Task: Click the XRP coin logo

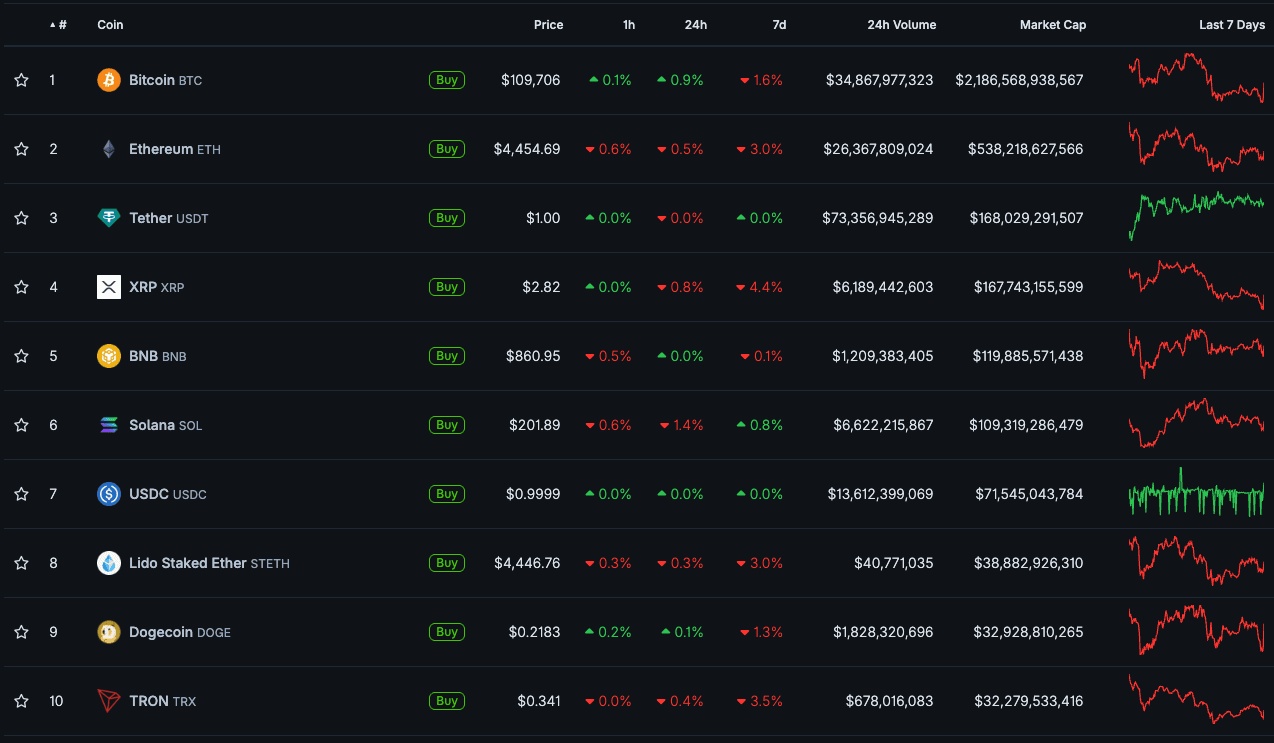Action: (109, 287)
